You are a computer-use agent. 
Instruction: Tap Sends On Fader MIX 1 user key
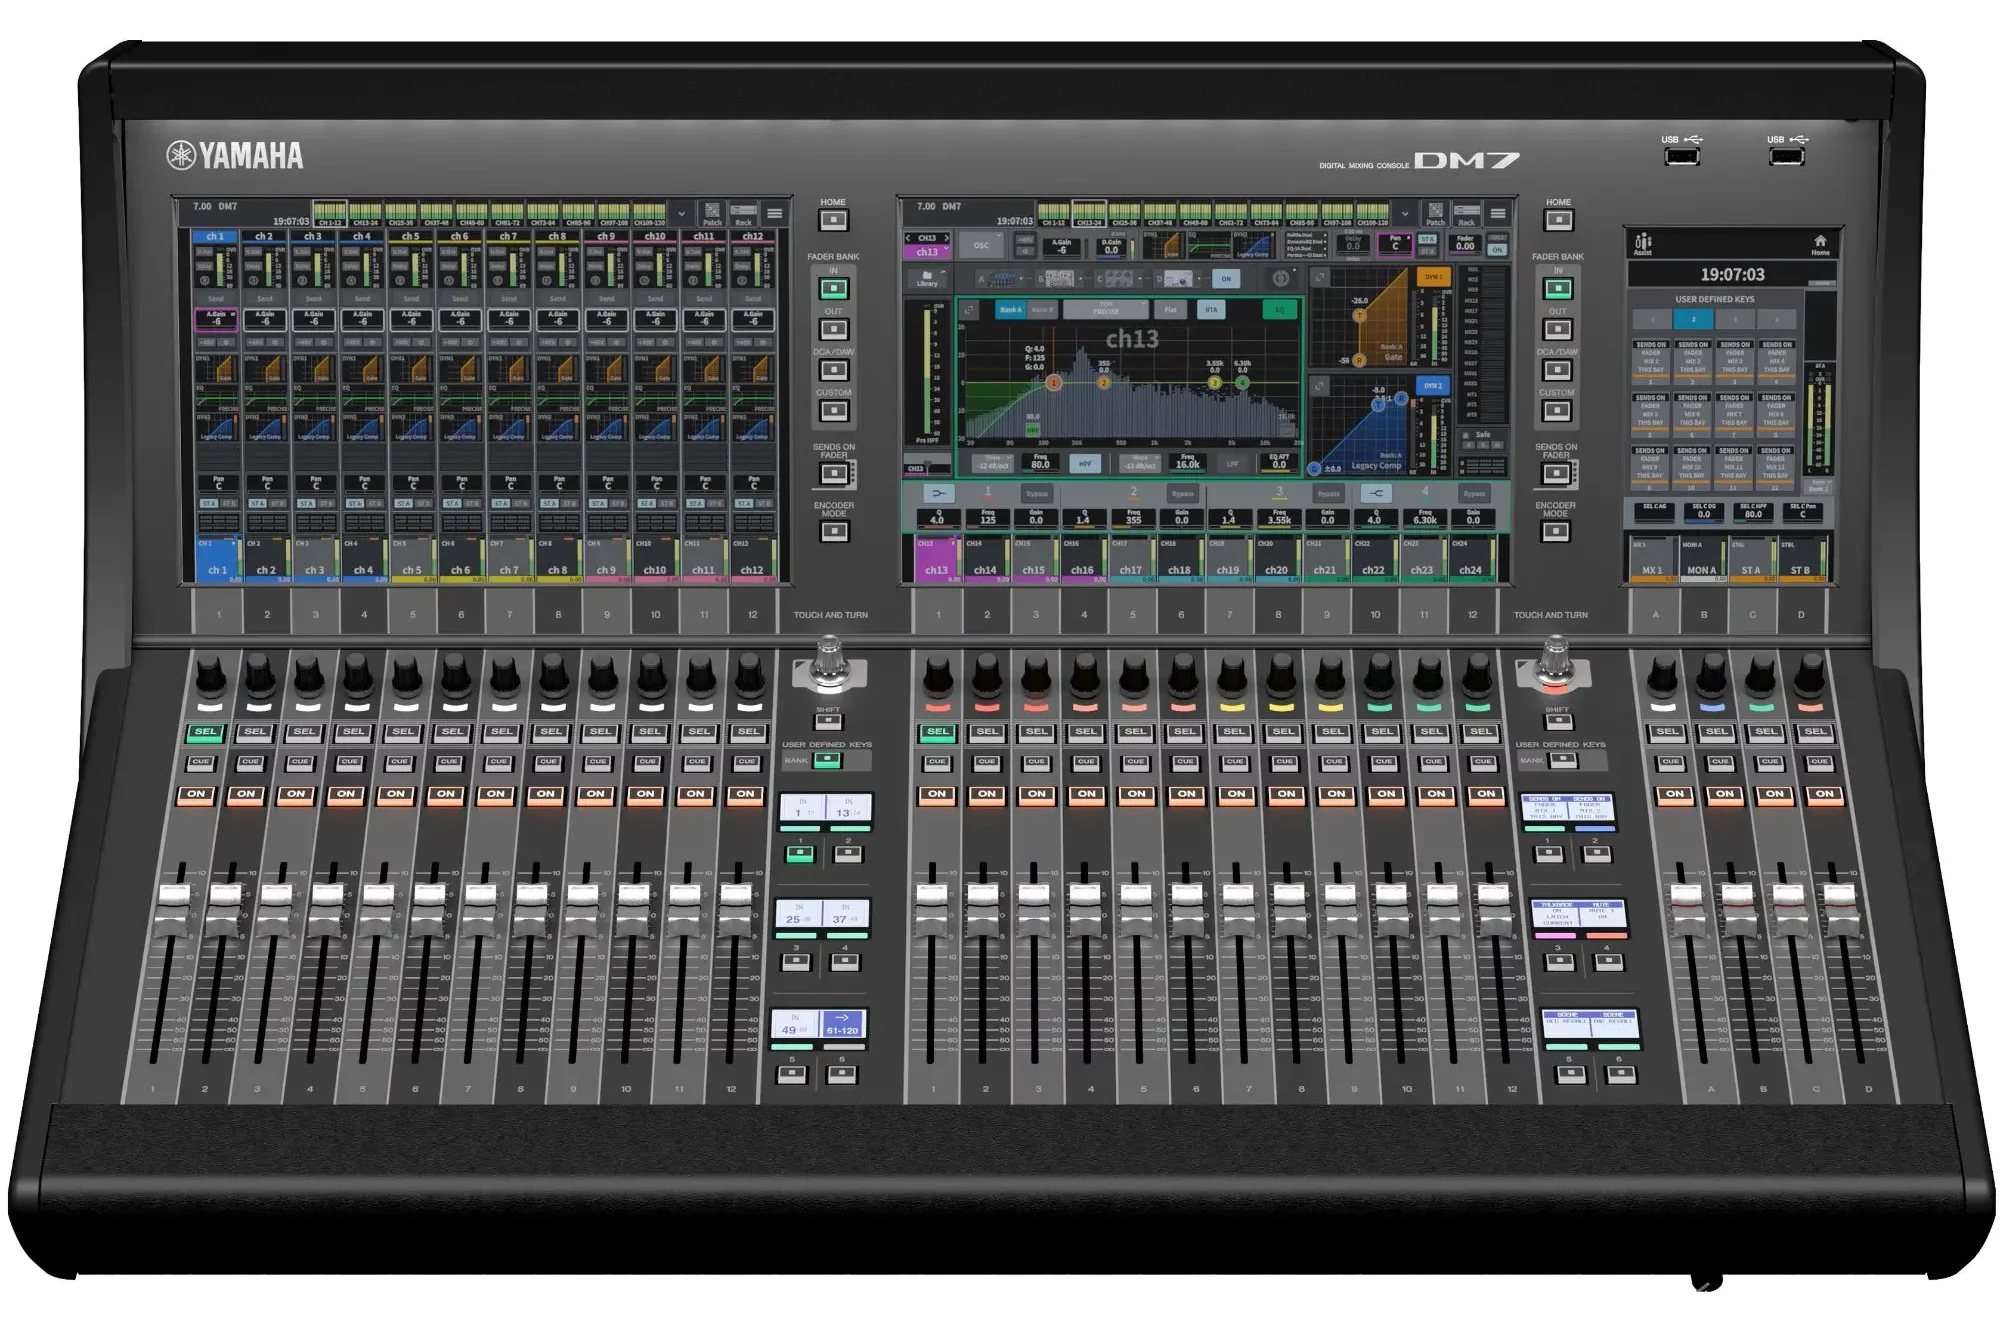tap(1651, 361)
